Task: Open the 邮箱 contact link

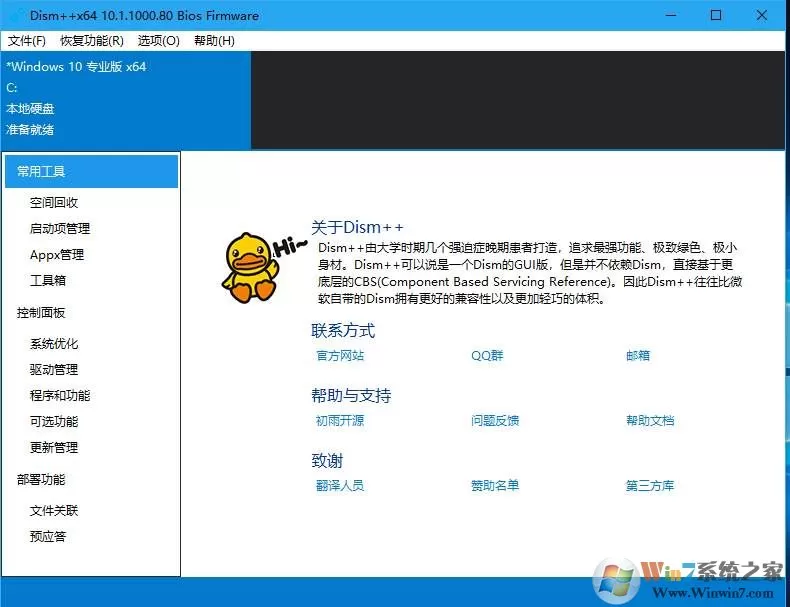Action: (x=638, y=356)
